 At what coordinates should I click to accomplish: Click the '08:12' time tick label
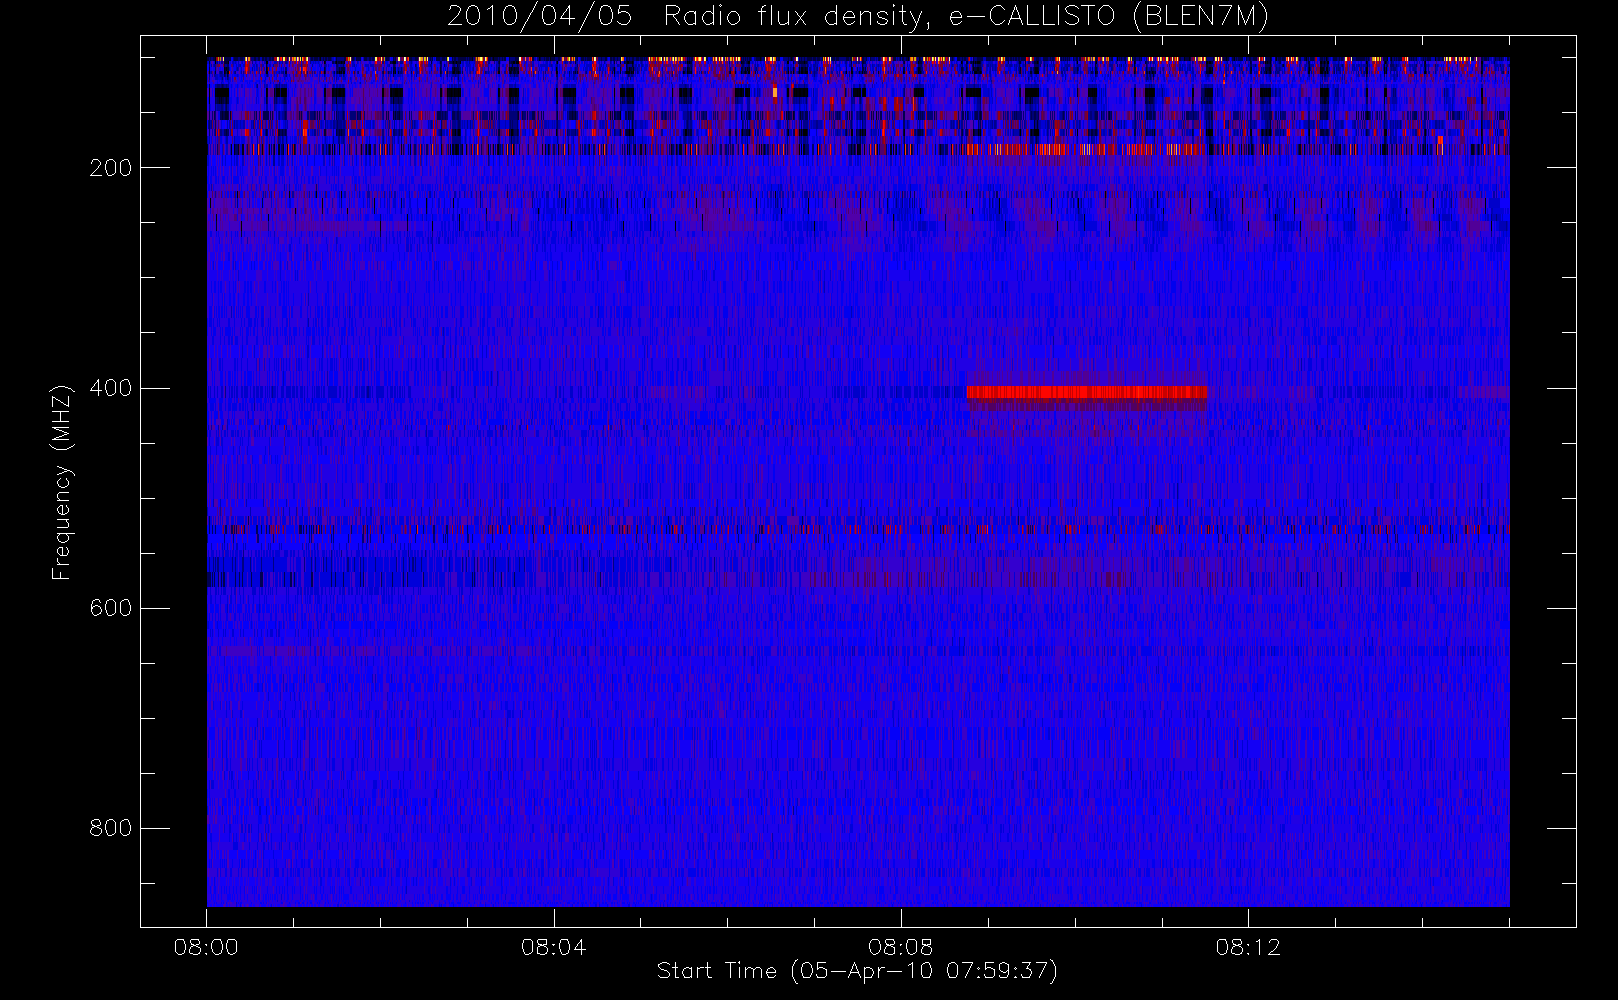(1248, 947)
